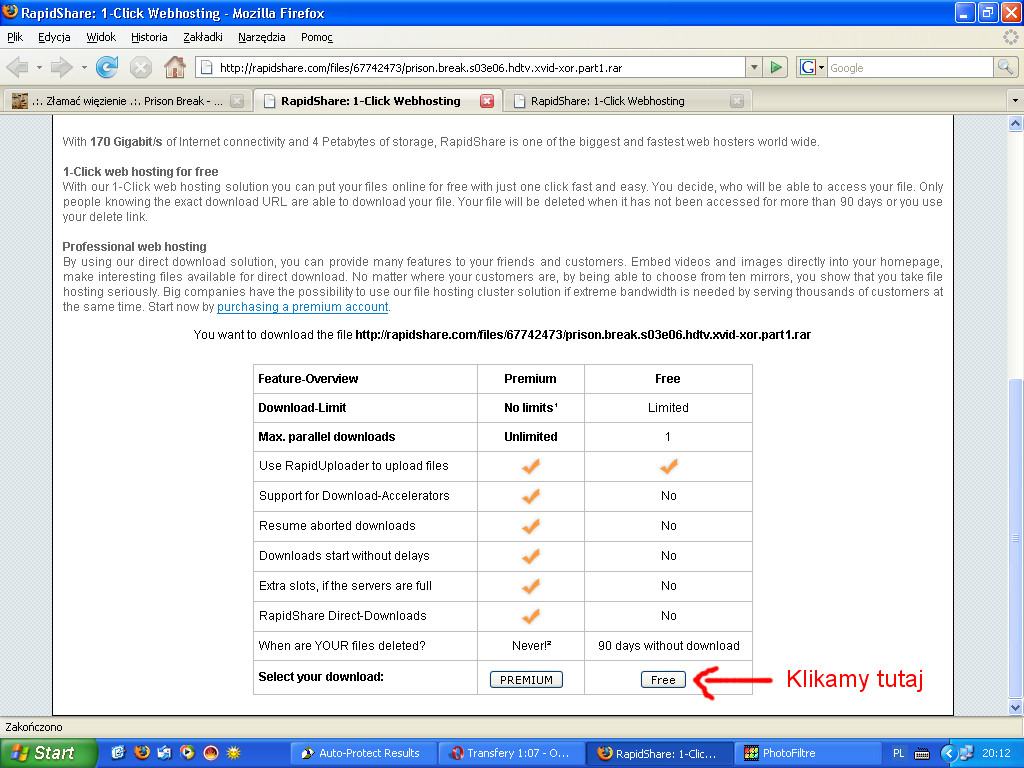Open the Zakładki menu
This screenshot has width=1024, height=768.
(202, 37)
